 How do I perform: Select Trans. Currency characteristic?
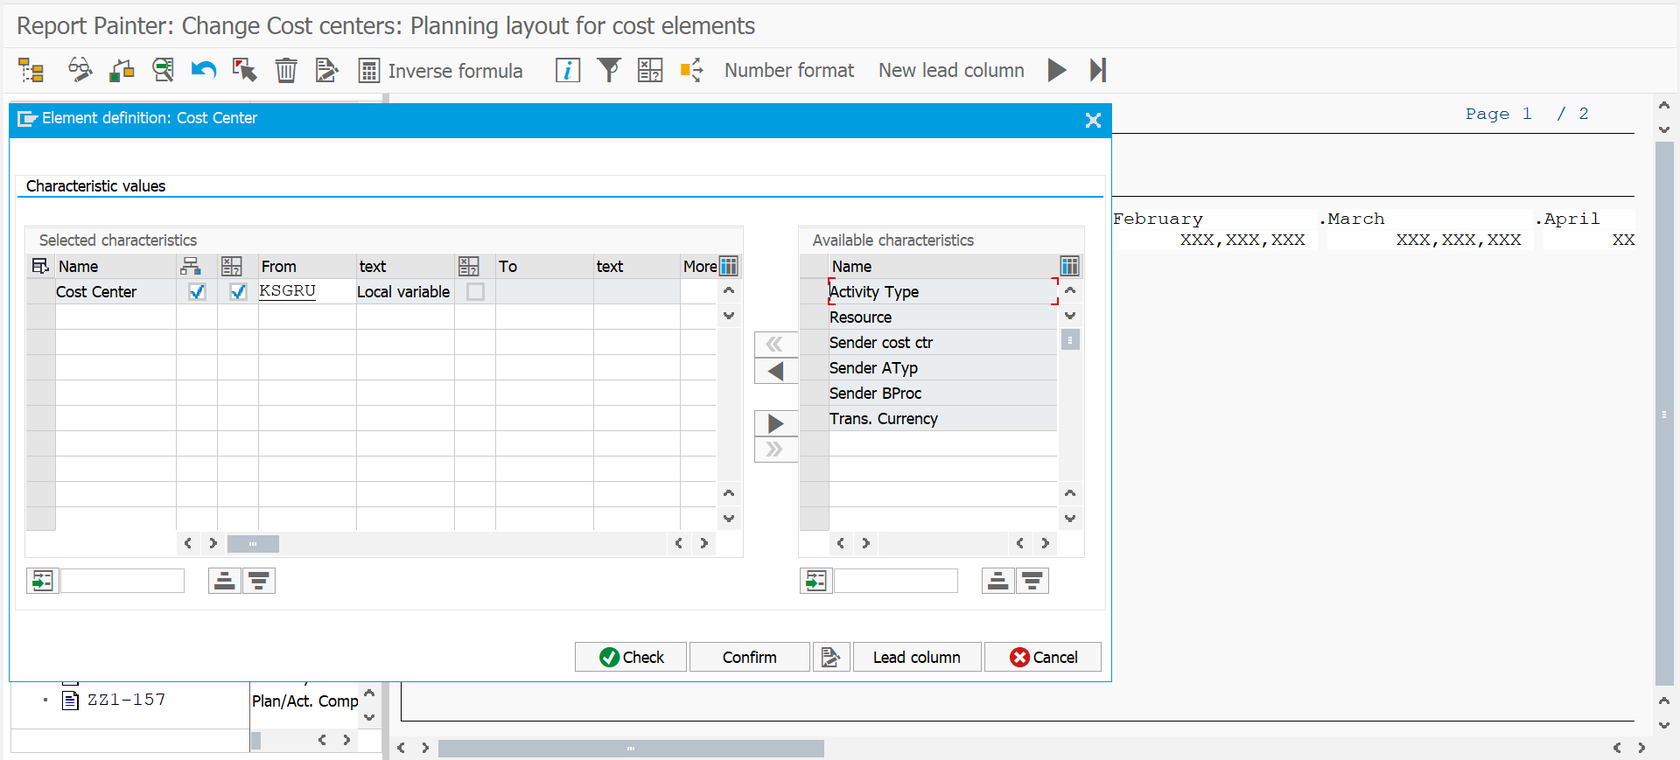pos(942,418)
